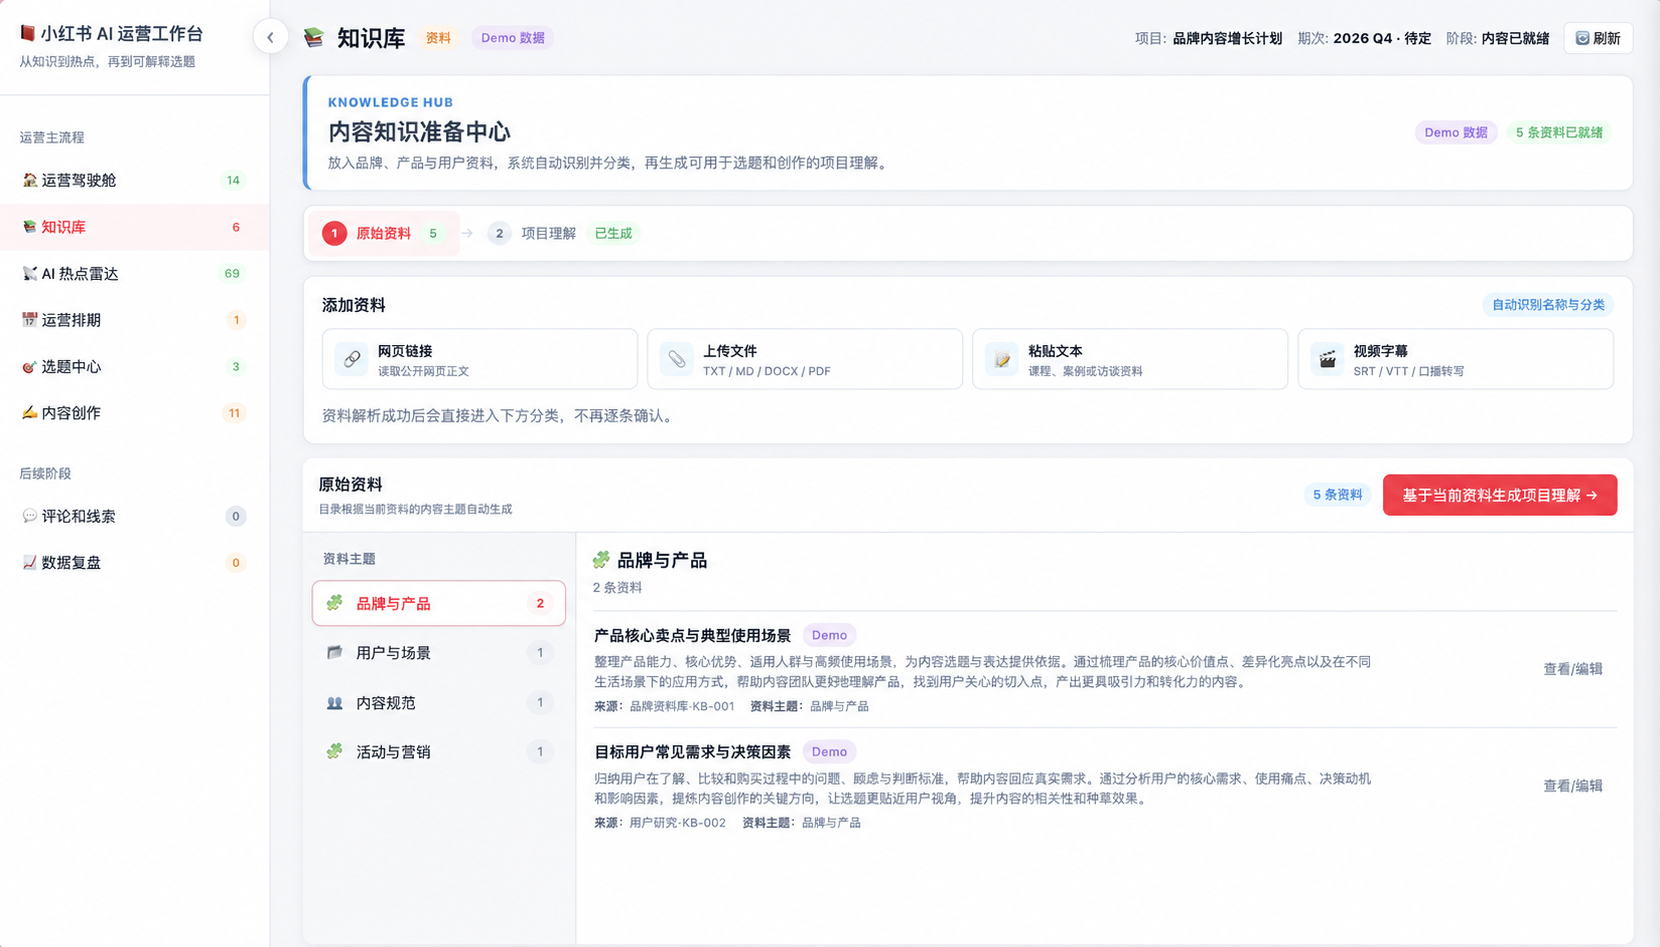Collapse sidebar with the chevron button

pyautogui.click(x=270, y=38)
